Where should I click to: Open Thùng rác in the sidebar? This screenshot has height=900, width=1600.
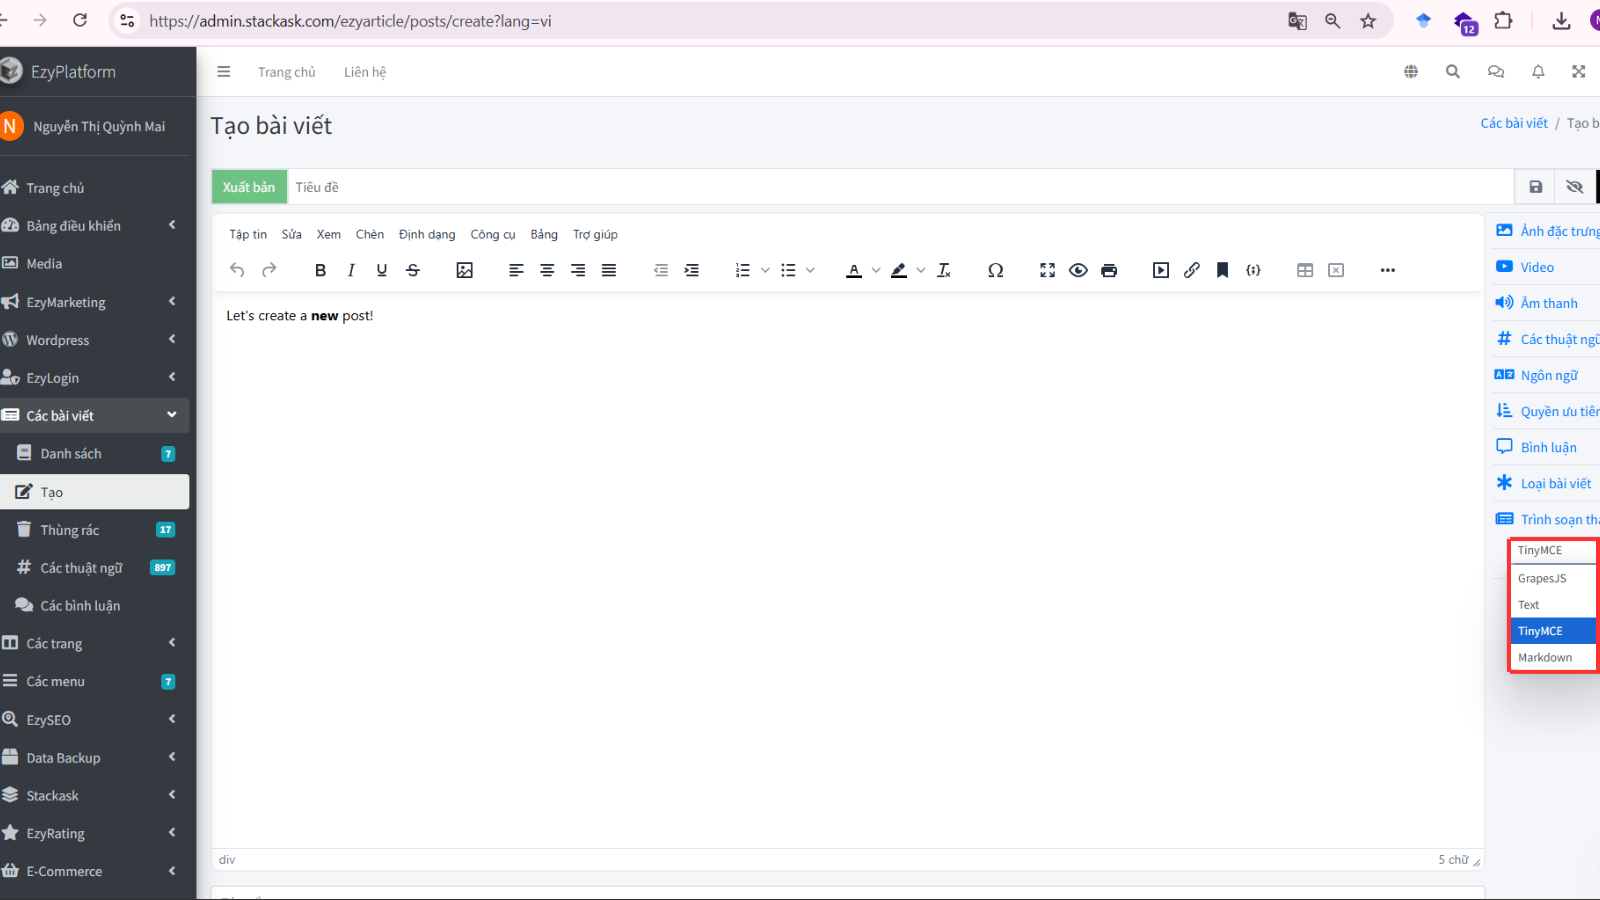click(x=95, y=530)
